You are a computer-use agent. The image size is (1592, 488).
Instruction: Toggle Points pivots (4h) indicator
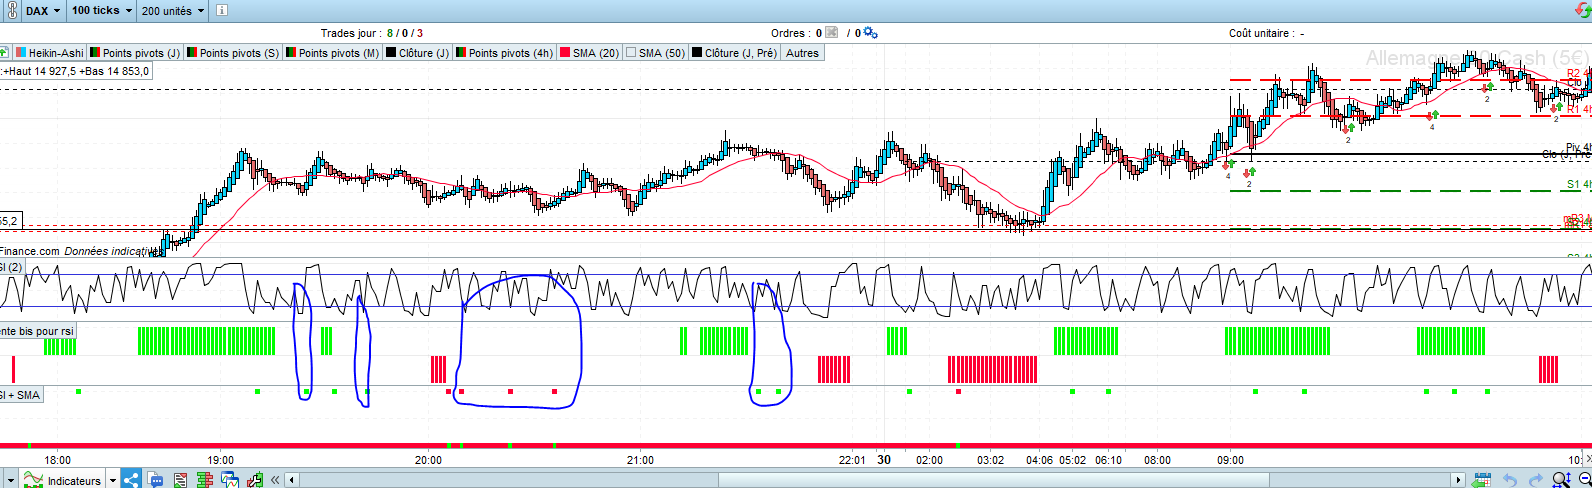tap(503, 53)
